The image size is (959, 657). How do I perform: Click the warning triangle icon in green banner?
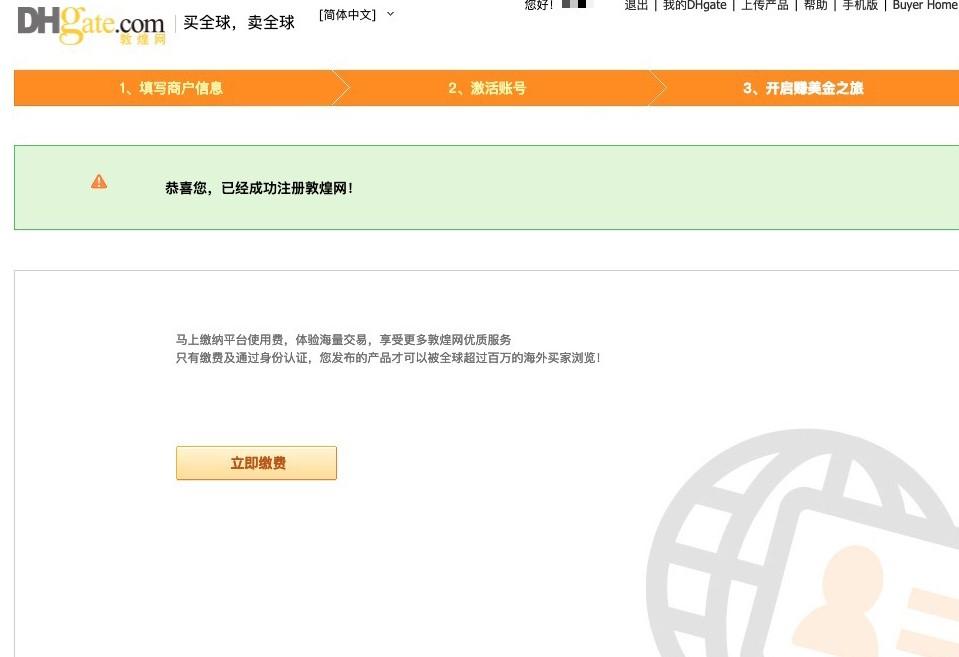tap(98, 181)
